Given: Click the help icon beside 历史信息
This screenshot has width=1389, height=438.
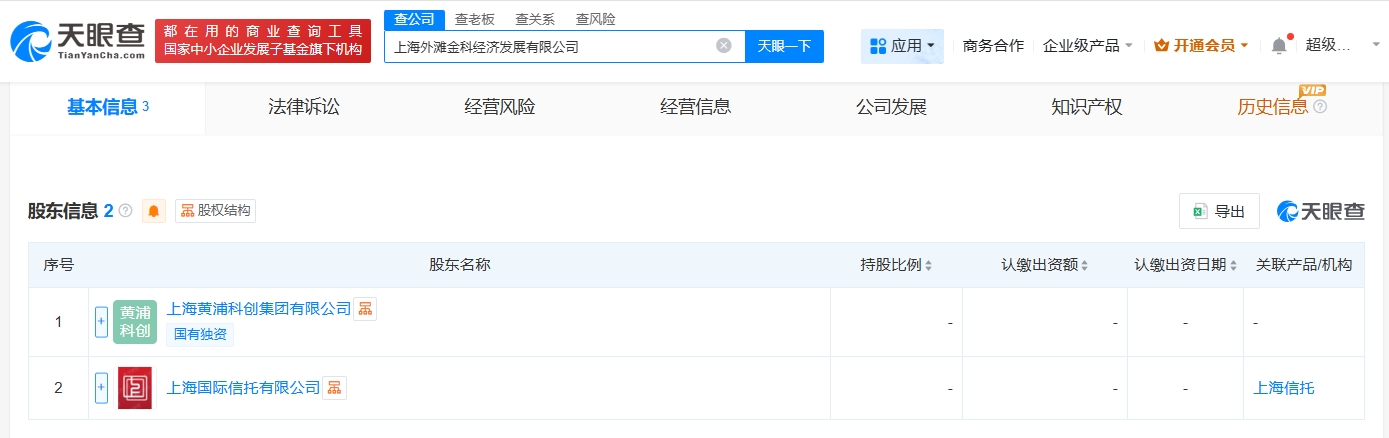Looking at the screenshot, I should (1320, 107).
